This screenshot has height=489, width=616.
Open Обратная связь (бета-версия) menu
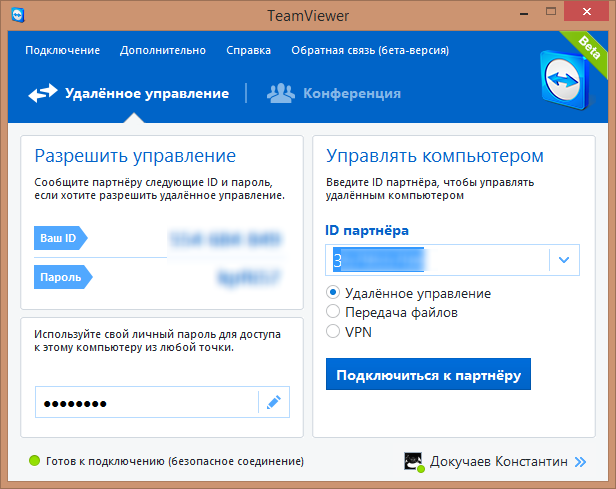click(370, 50)
